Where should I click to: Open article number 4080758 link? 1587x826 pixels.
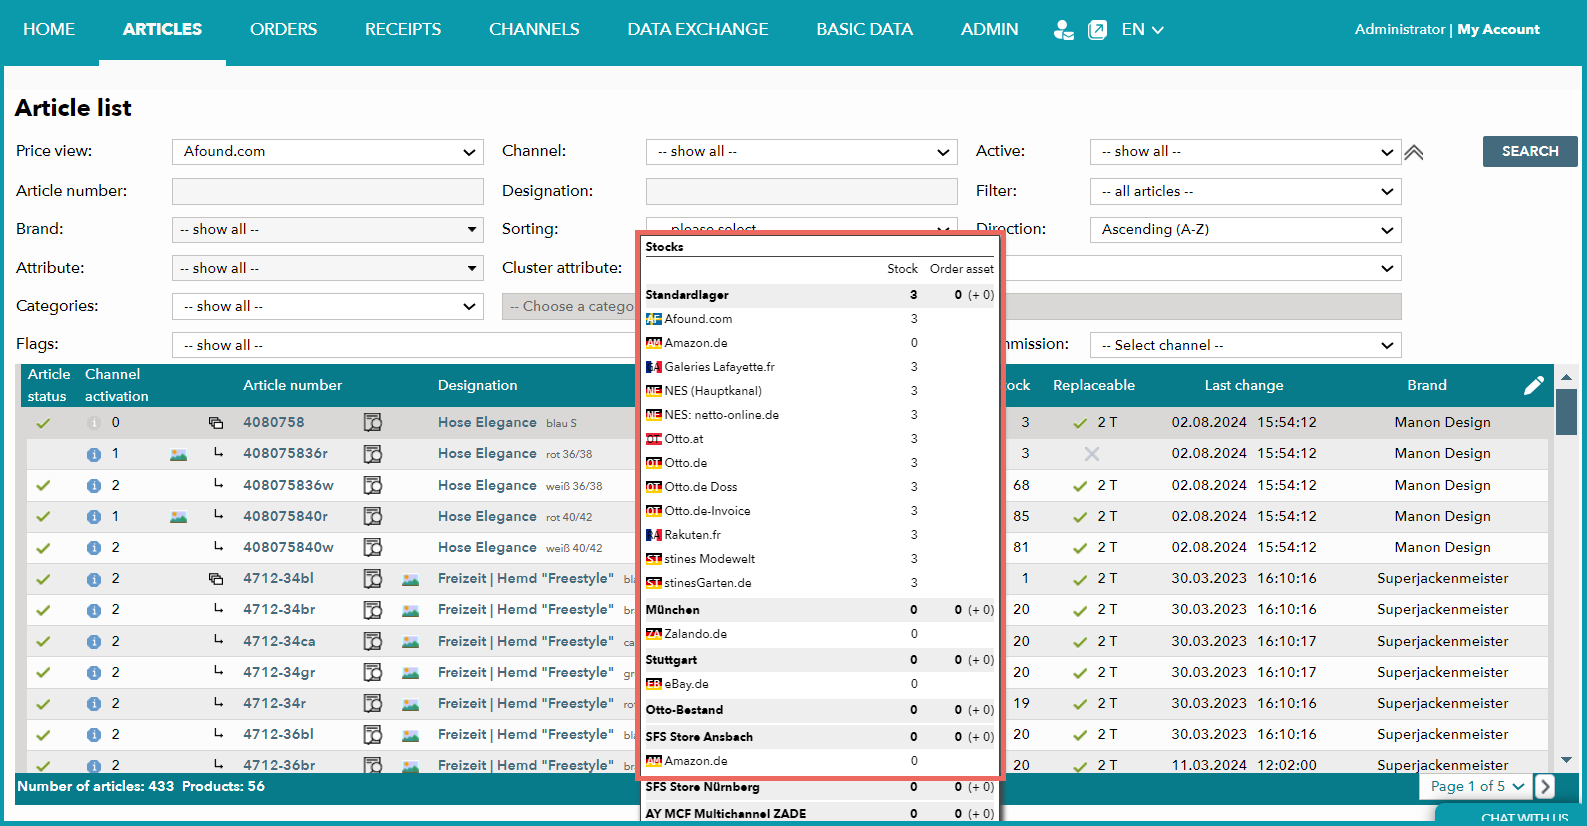(274, 423)
